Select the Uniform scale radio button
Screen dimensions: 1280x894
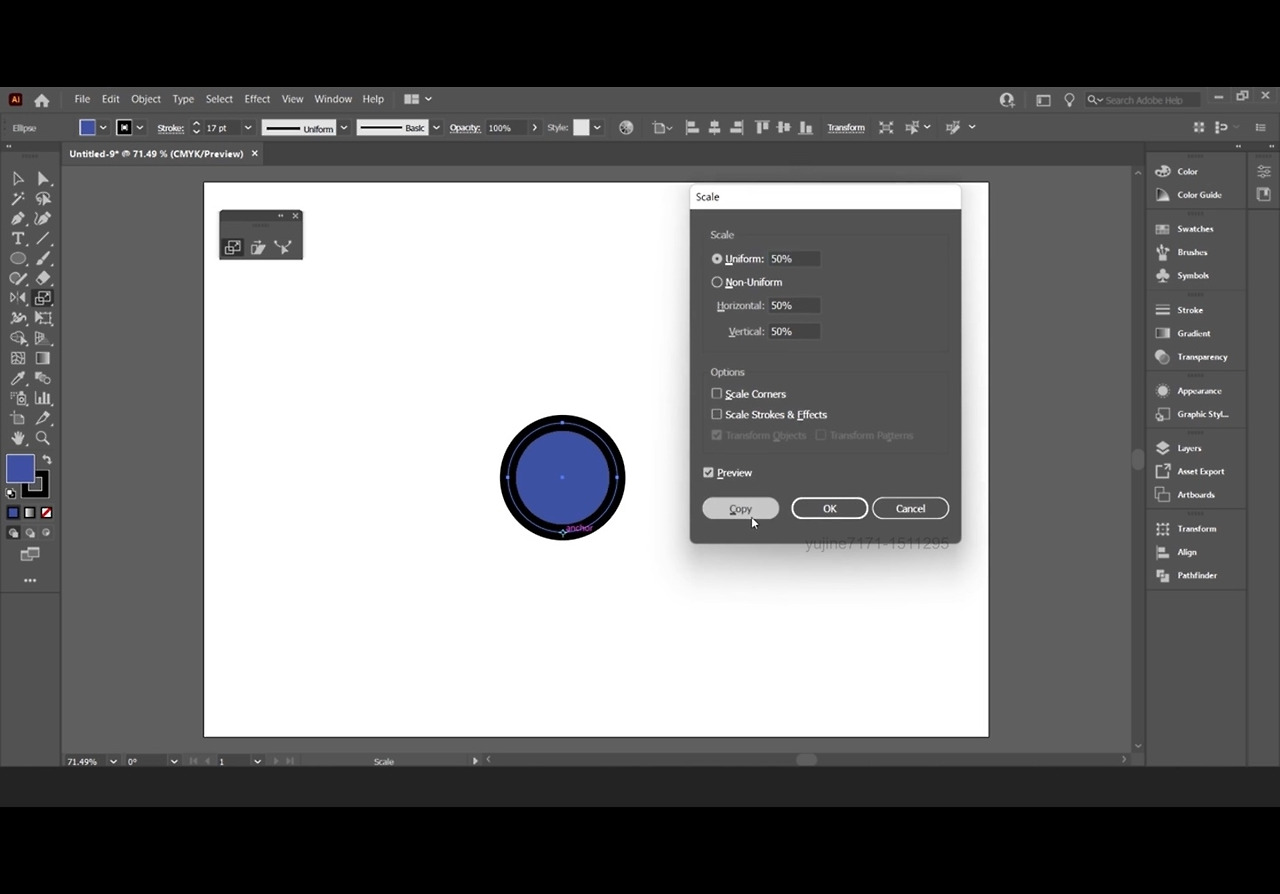click(x=717, y=259)
